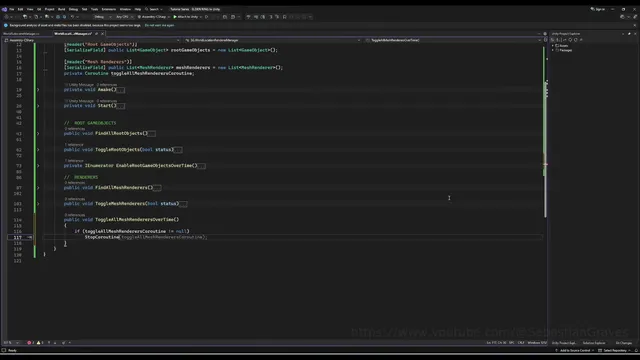Close the Unity Project Explorer panel
The height and width of the screenshot is (360, 640).
coord(635,34)
